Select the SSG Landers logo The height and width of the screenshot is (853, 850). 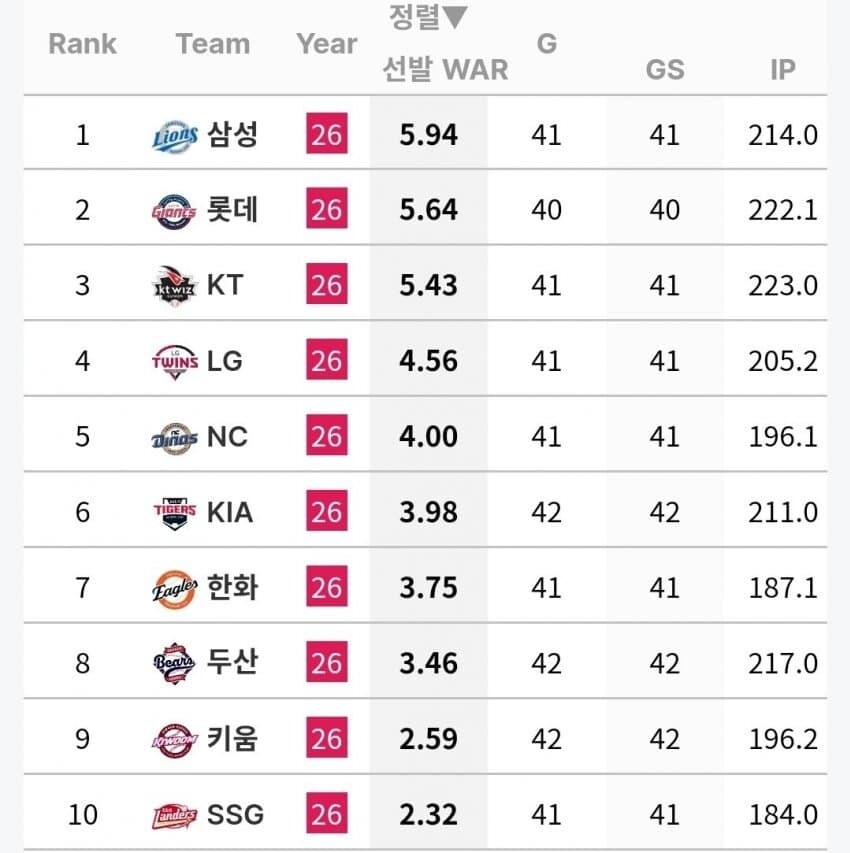(x=174, y=816)
